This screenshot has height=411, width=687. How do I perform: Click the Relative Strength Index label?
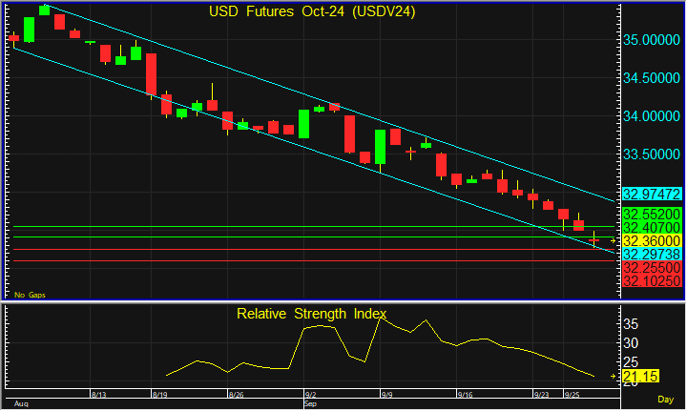pos(311,314)
